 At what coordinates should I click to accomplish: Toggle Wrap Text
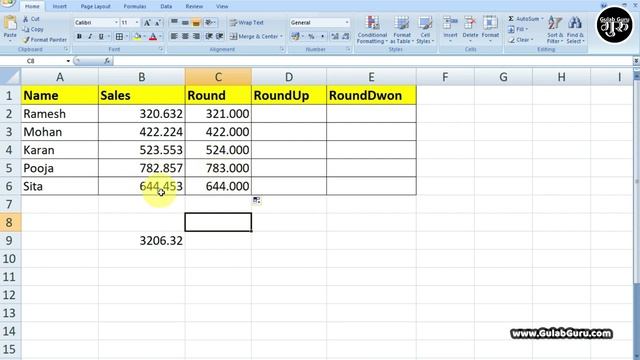247,23
